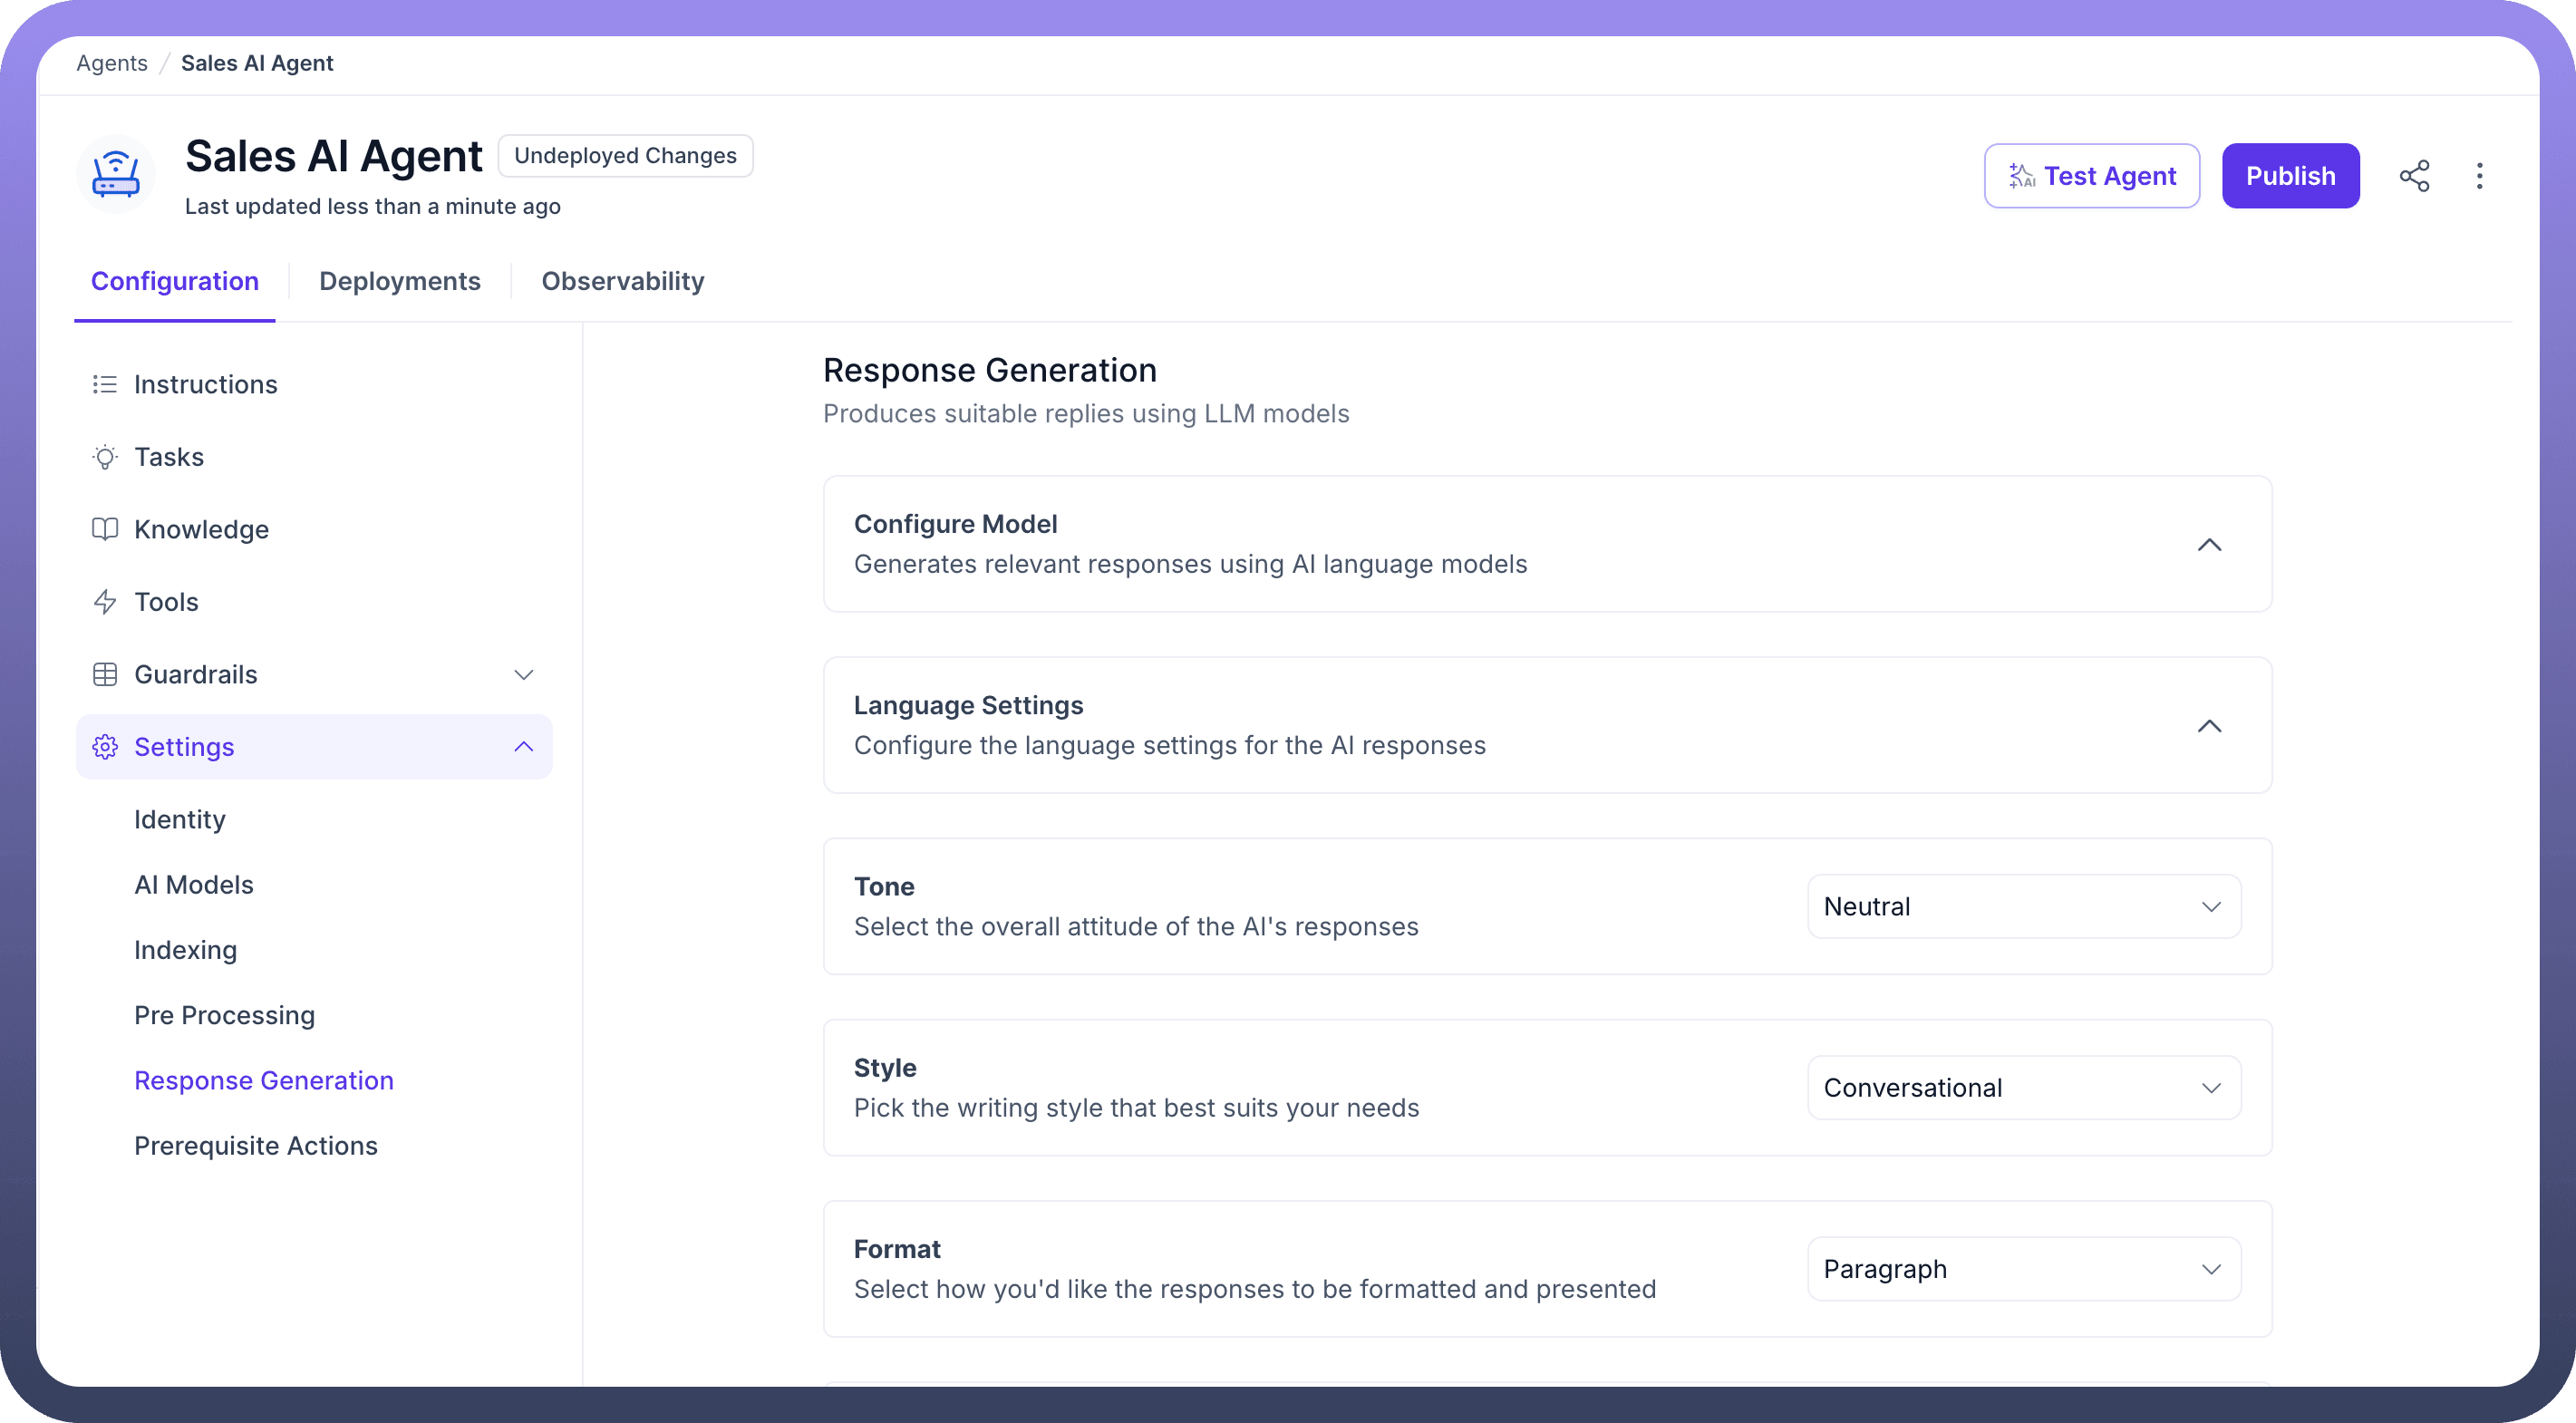Click the Tools lightning bolt icon

tap(105, 602)
